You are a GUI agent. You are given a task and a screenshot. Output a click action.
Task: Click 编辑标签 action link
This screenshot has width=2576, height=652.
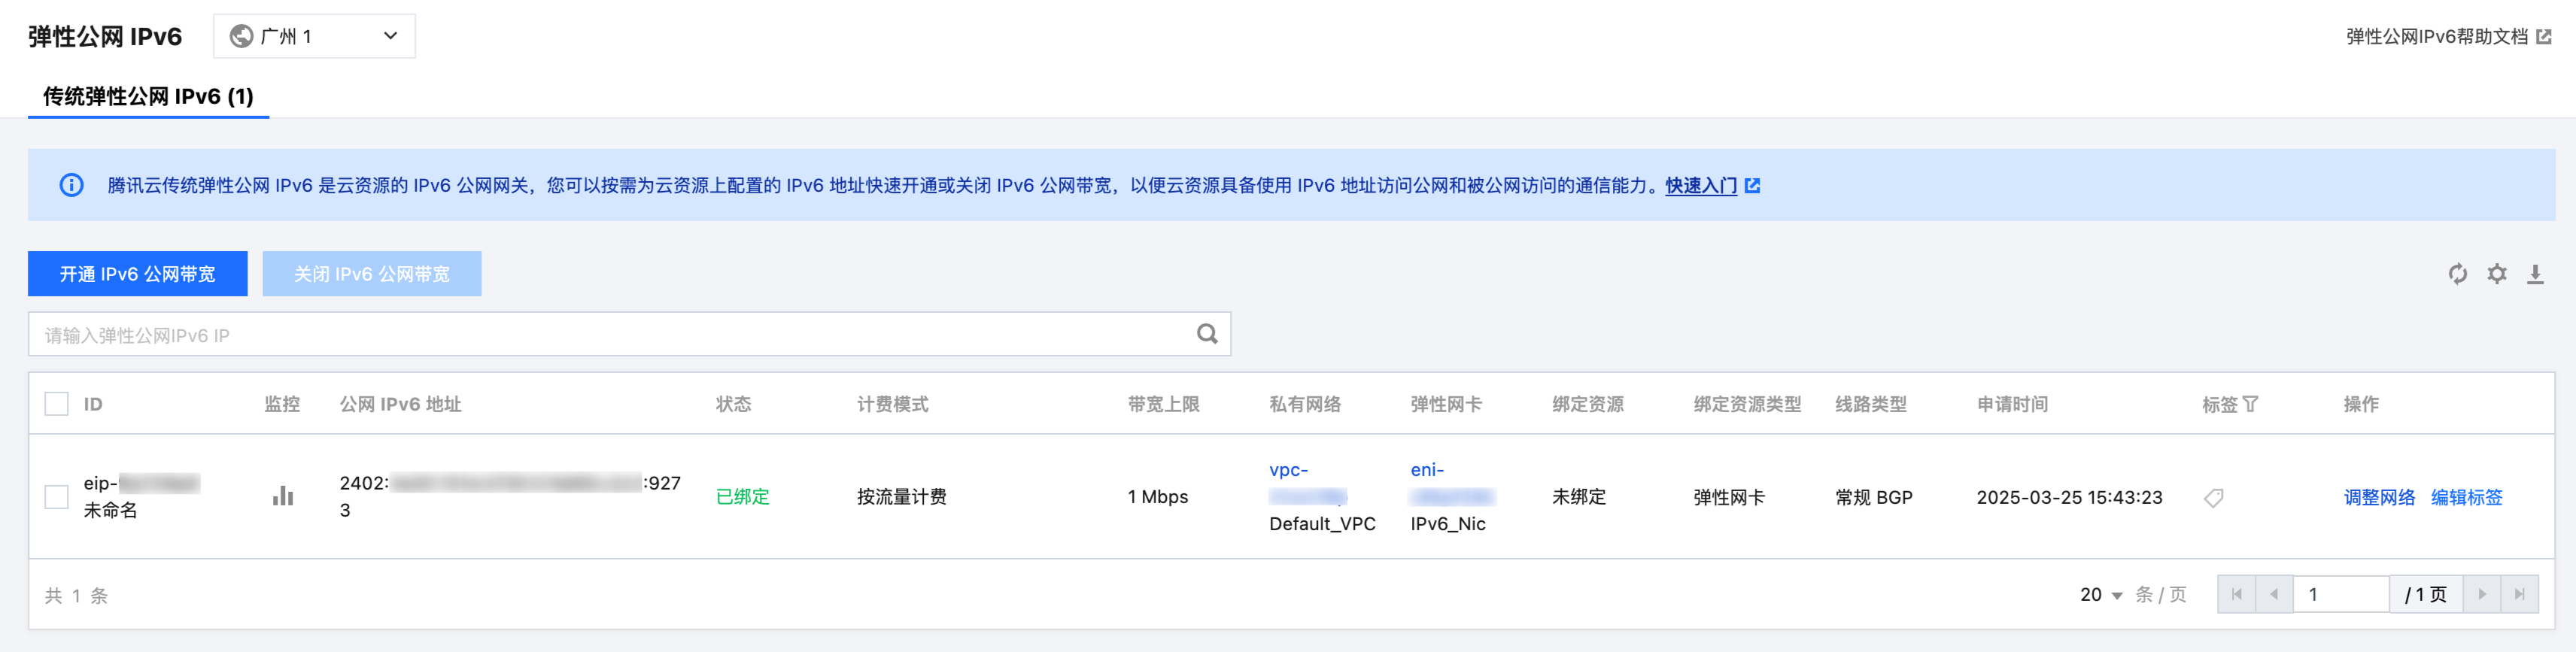click(x=2466, y=497)
